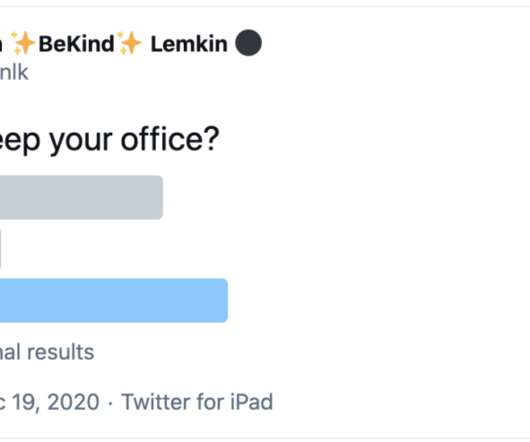Click the word iPad in the source label
The image size is (530, 442).
pyautogui.click(x=251, y=402)
